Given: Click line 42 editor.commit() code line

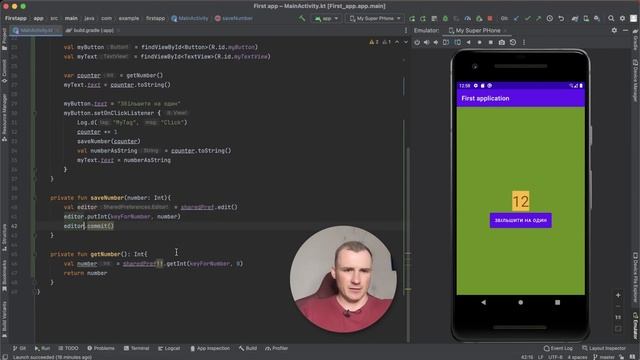Looking at the screenshot, I should click(89, 226).
